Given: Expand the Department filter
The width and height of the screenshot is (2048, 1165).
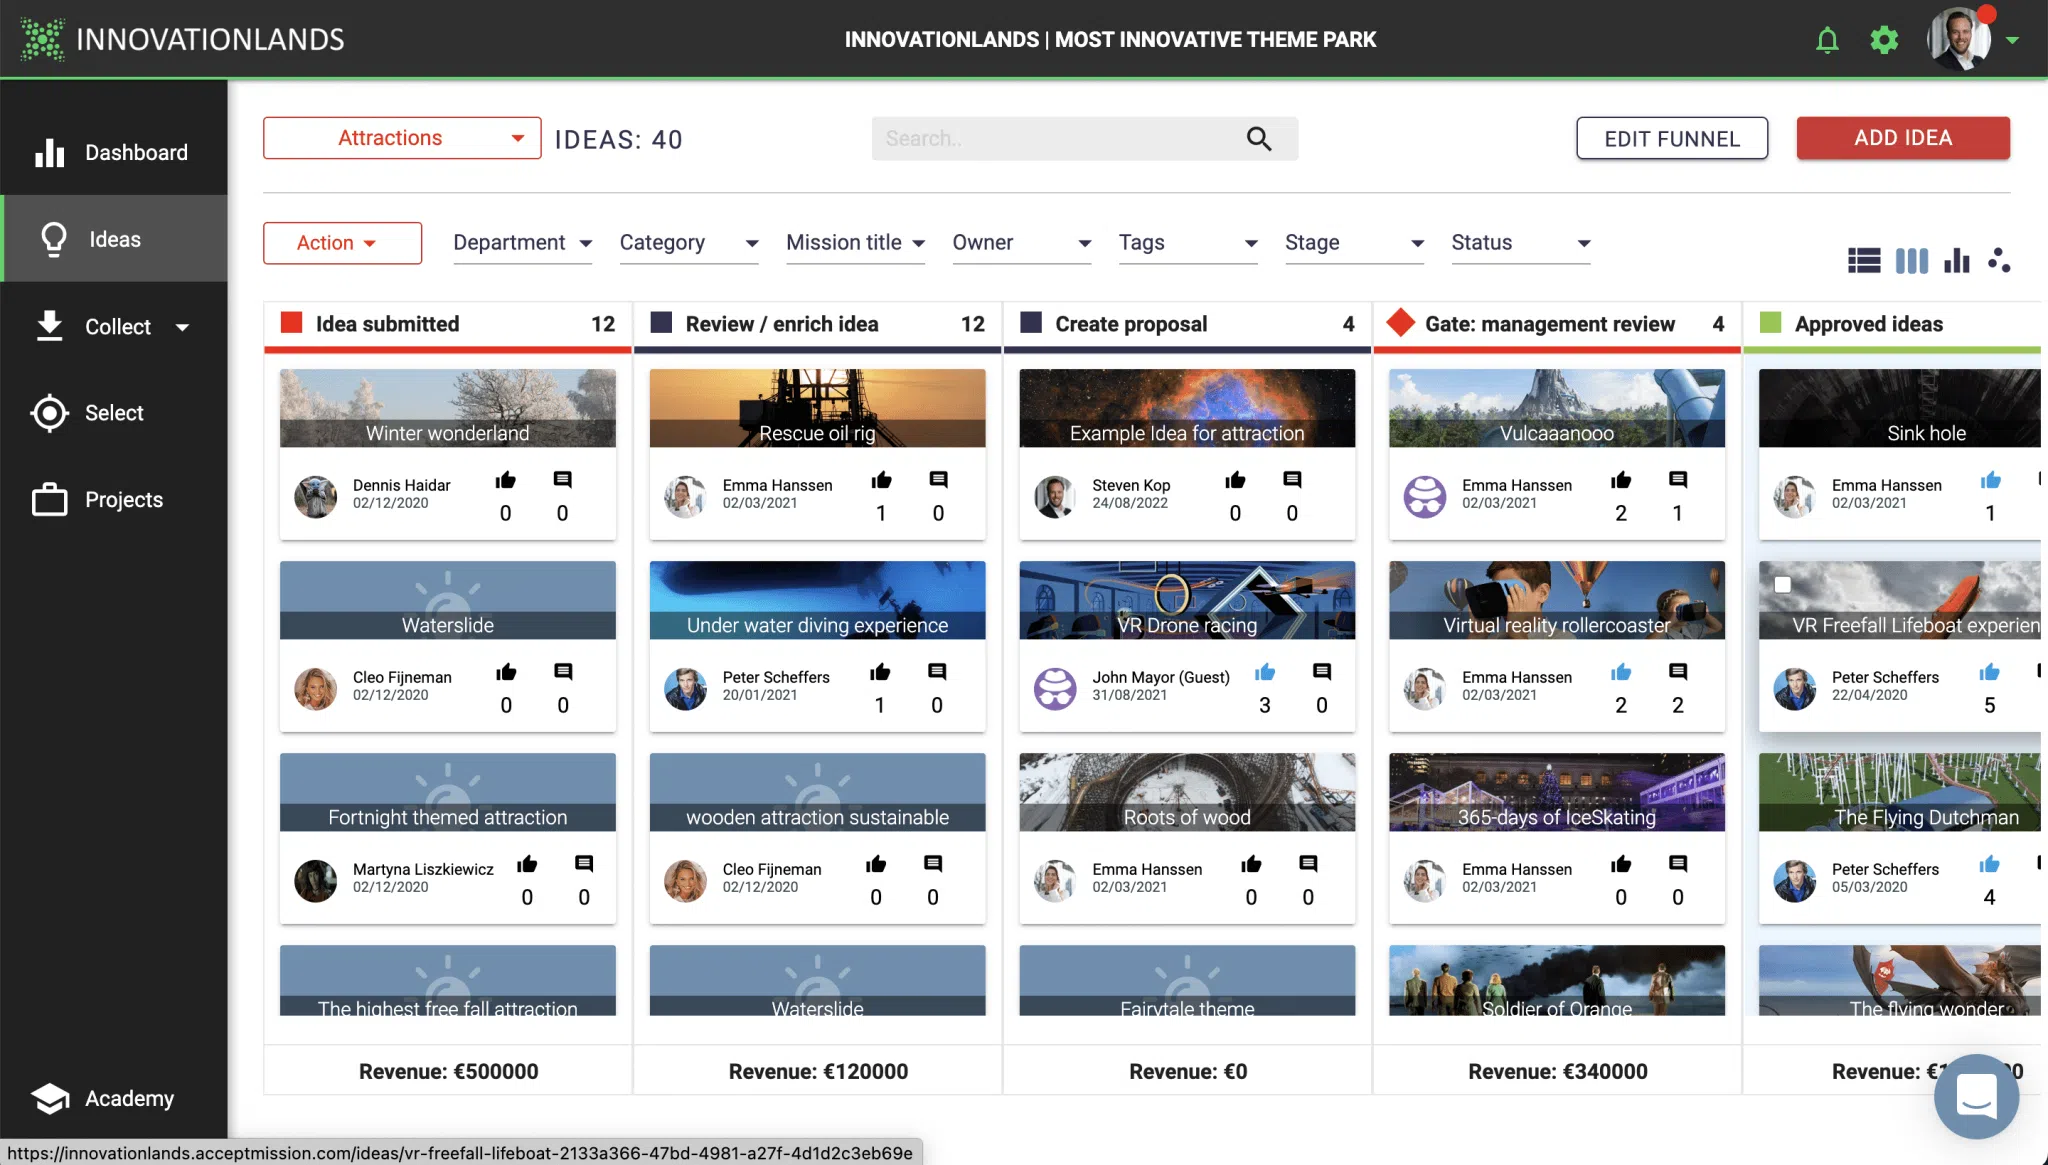Looking at the screenshot, I should pyautogui.click(x=523, y=243).
